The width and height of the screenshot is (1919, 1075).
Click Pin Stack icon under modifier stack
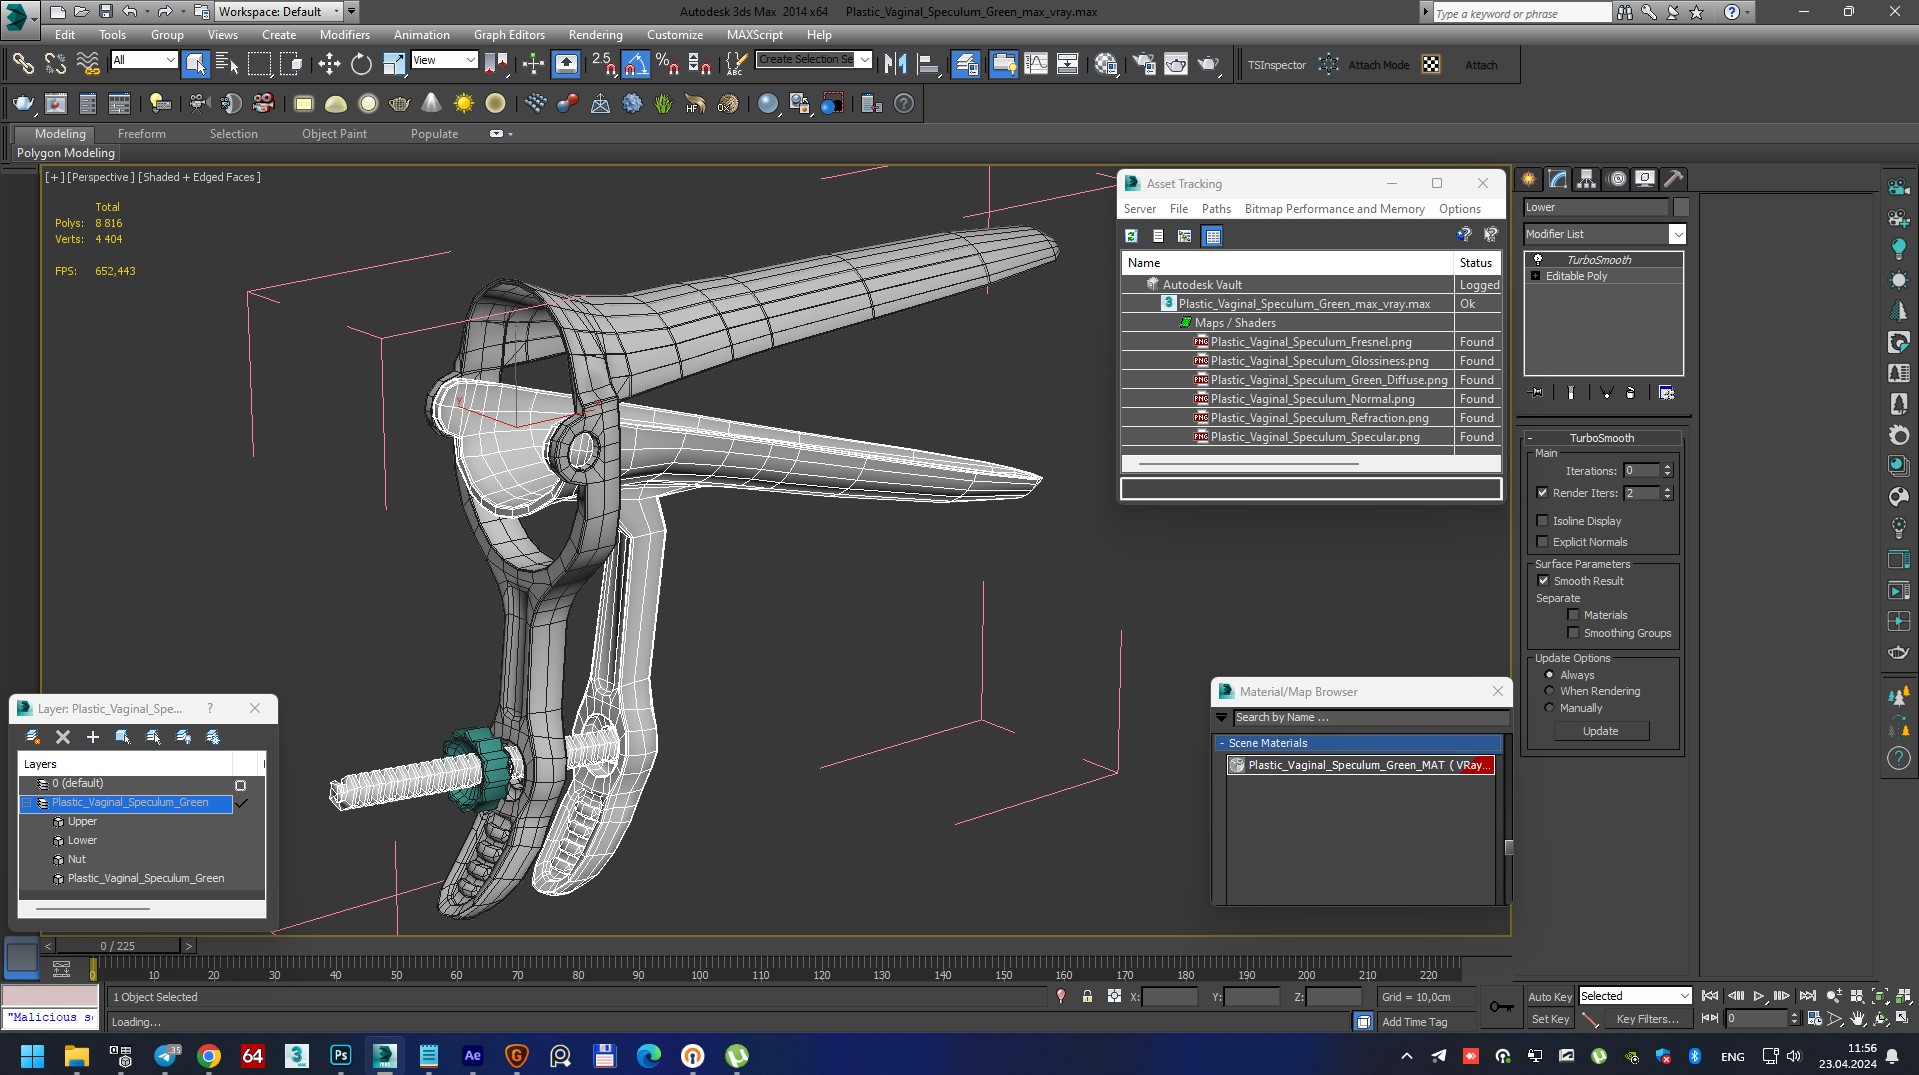(x=1537, y=393)
